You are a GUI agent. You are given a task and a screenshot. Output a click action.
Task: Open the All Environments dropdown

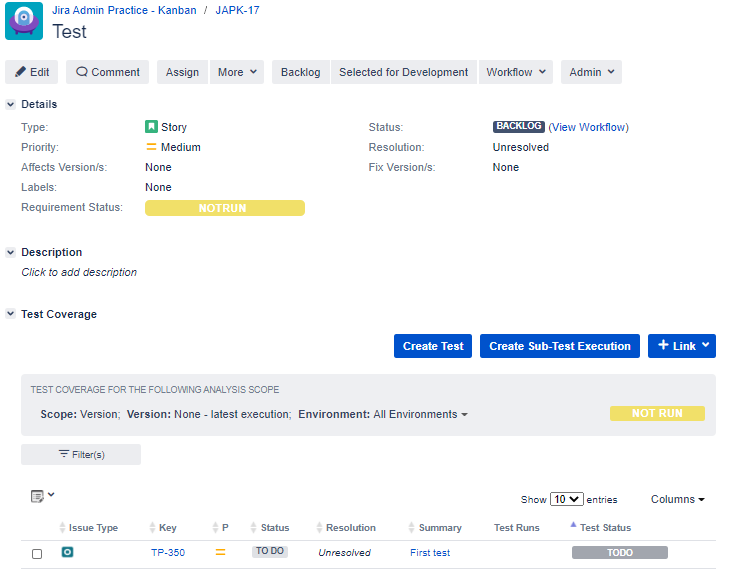(420, 414)
